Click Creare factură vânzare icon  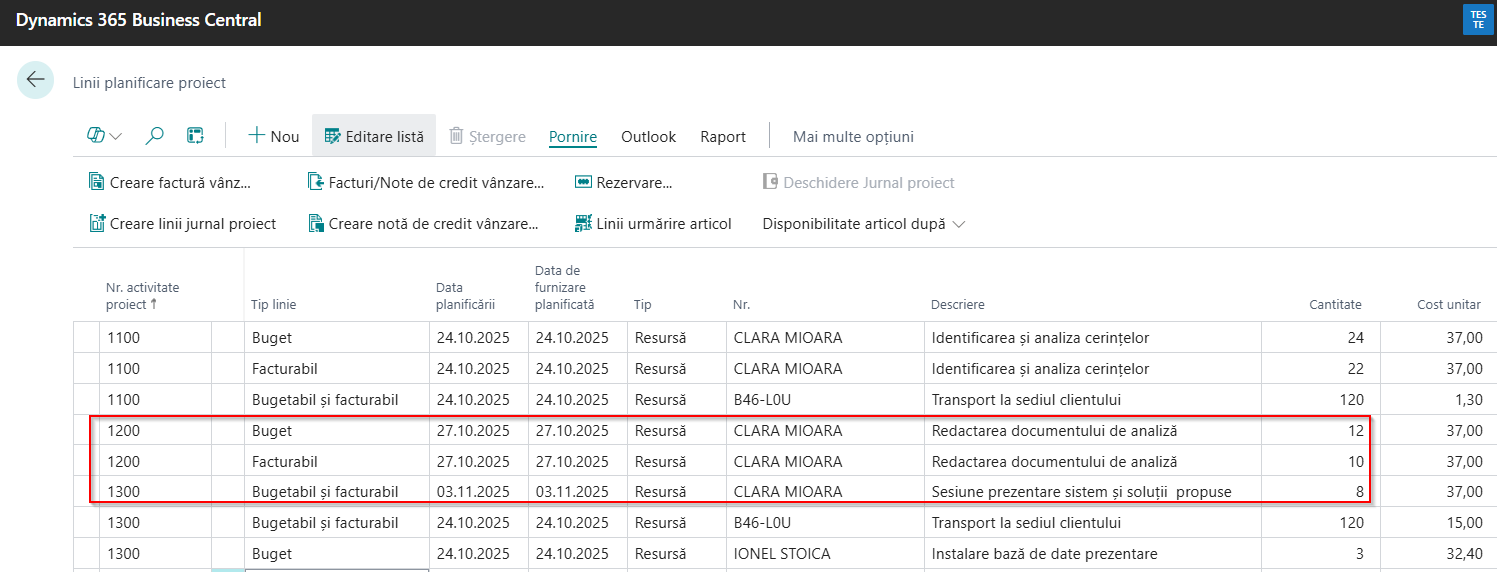(x=97, y=182)
